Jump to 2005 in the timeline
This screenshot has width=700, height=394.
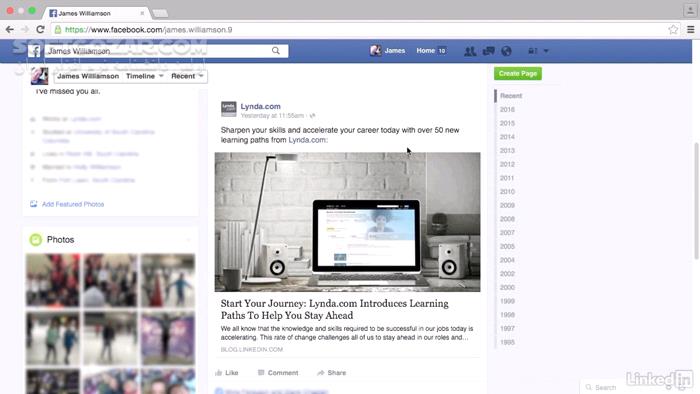507,246
